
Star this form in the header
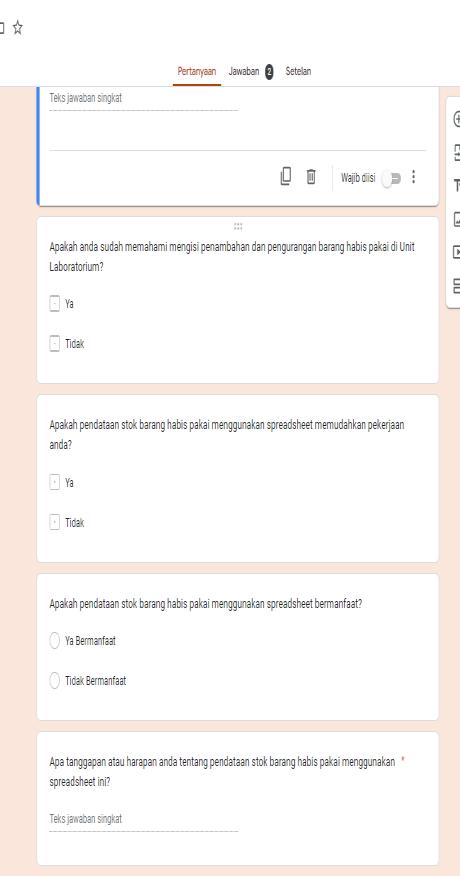18,27
